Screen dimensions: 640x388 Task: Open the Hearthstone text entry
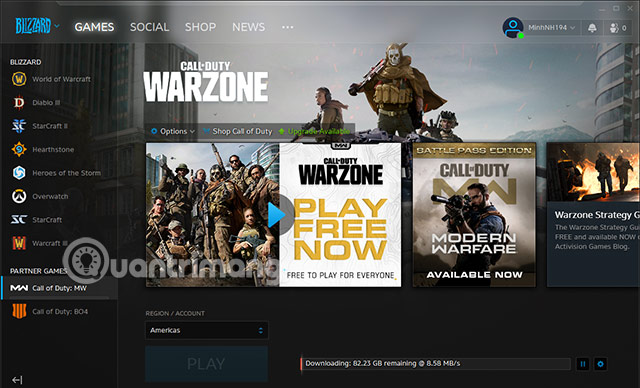pyautogui.click(x=53, y=150)
